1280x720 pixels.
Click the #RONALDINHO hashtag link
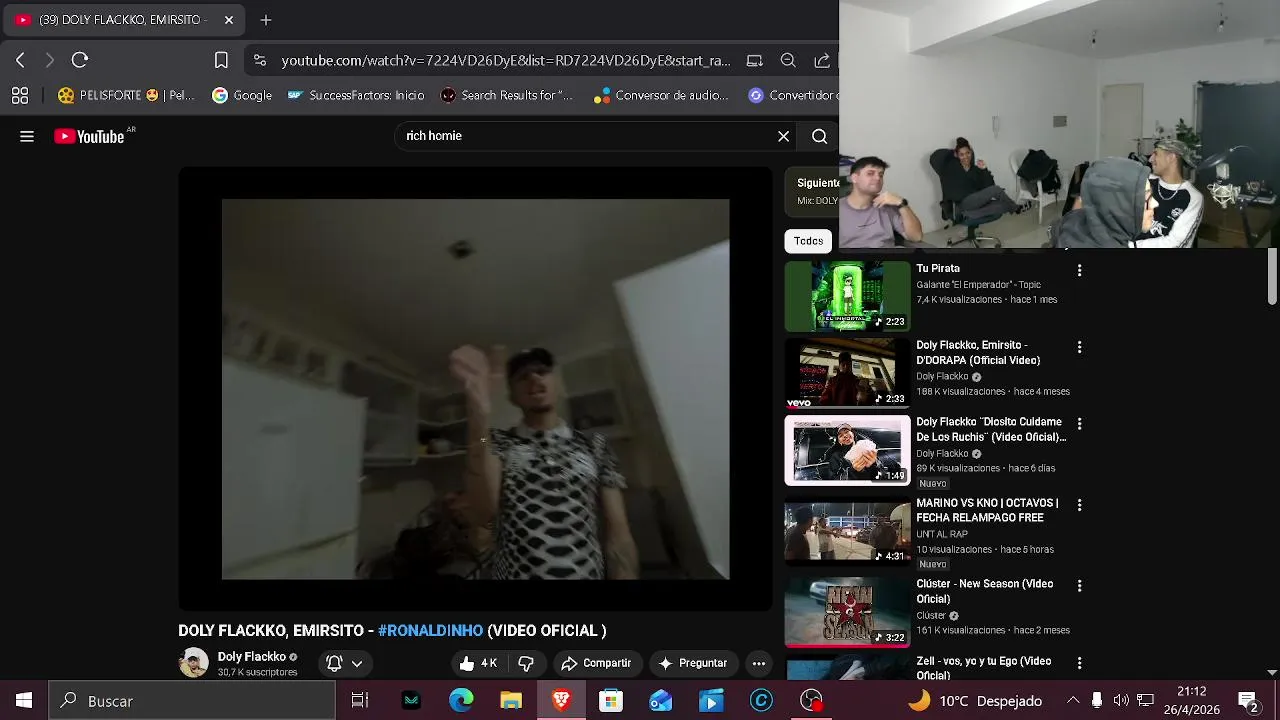coord(430,631)
